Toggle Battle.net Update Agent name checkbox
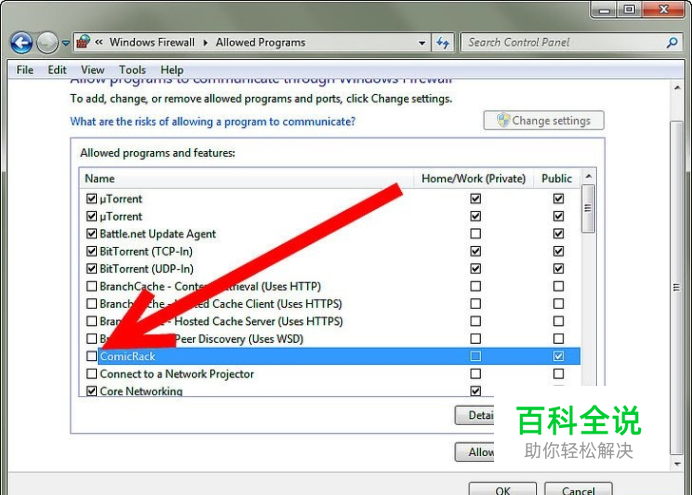This screenshot has width=692, height=495. click(91, 233)
